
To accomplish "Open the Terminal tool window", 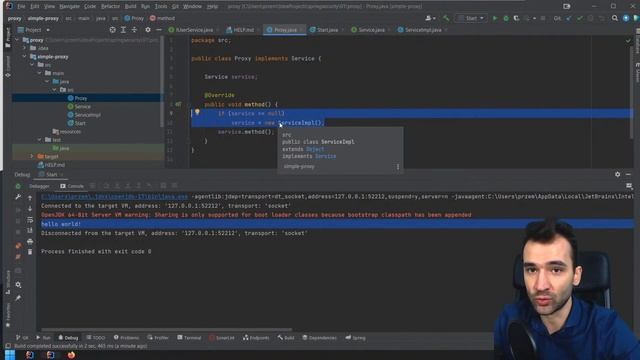I will tap(189, 338).
